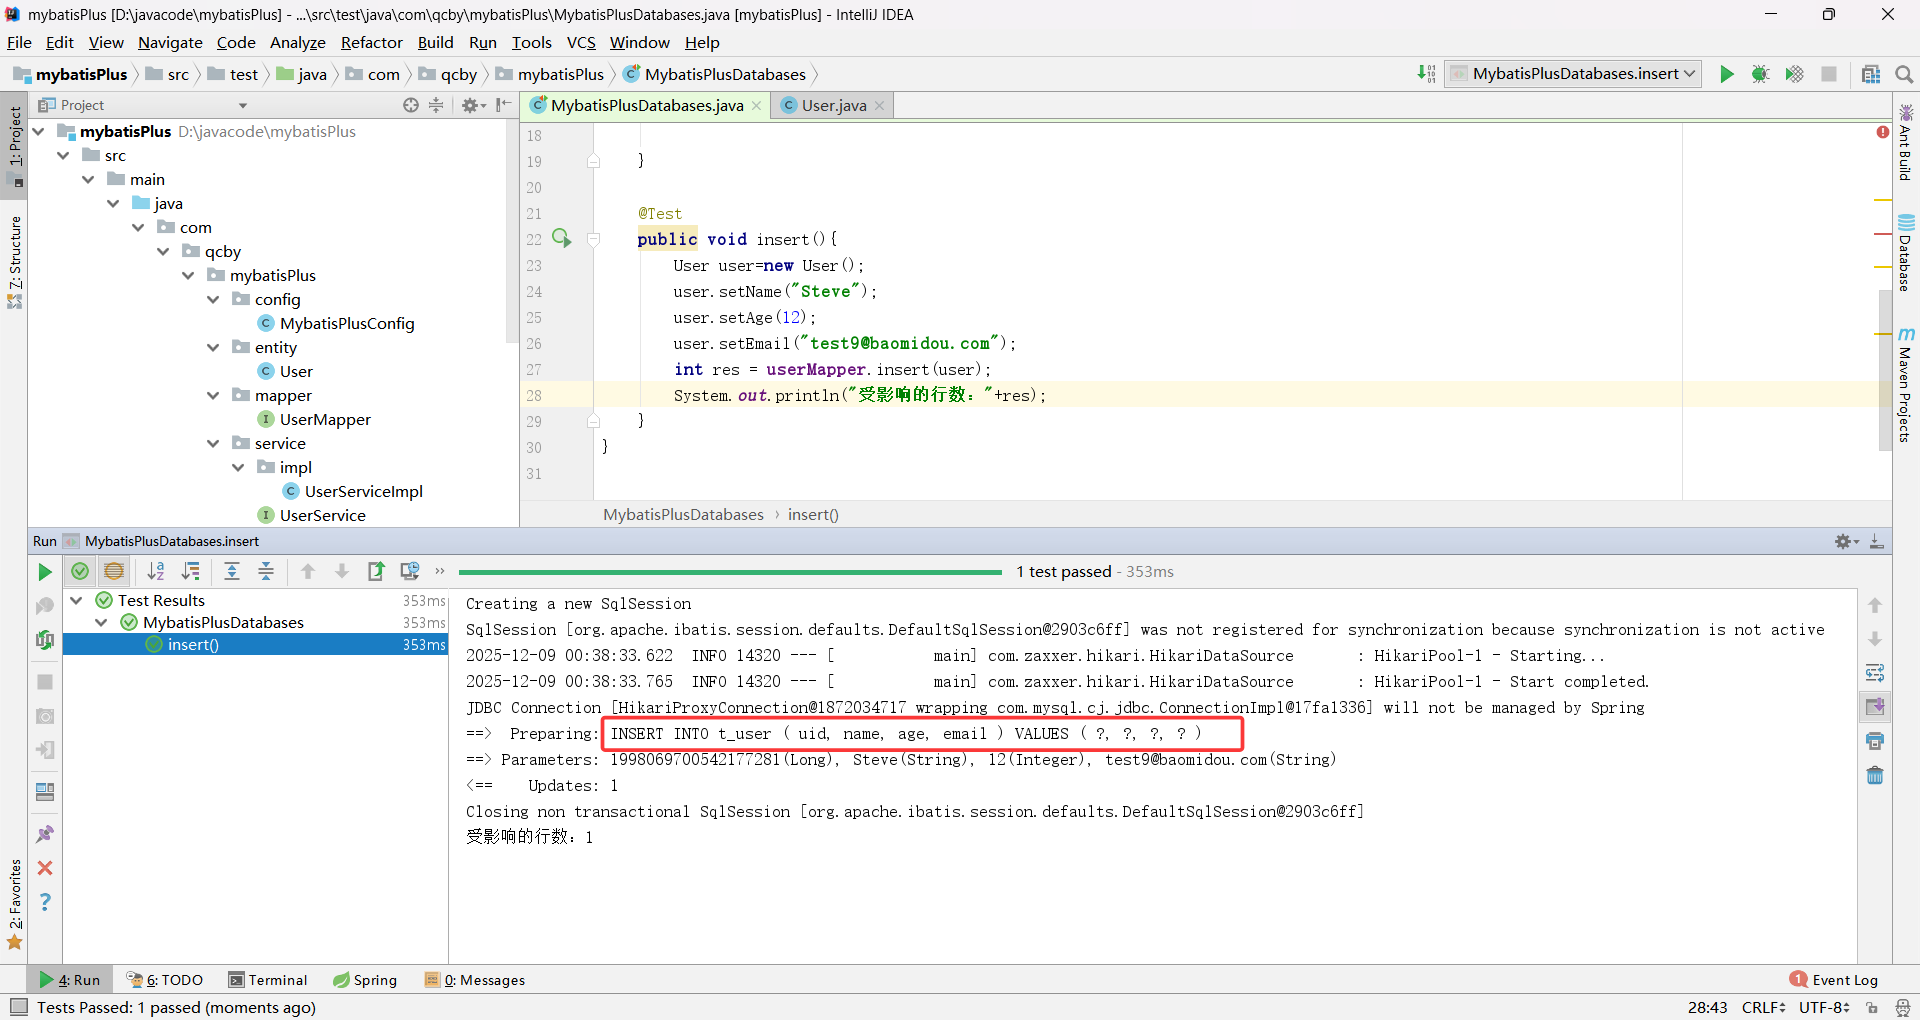Viewport: 1920px width, 1020px height.
Task: Export test results icon
Action: tap(376, 571)
